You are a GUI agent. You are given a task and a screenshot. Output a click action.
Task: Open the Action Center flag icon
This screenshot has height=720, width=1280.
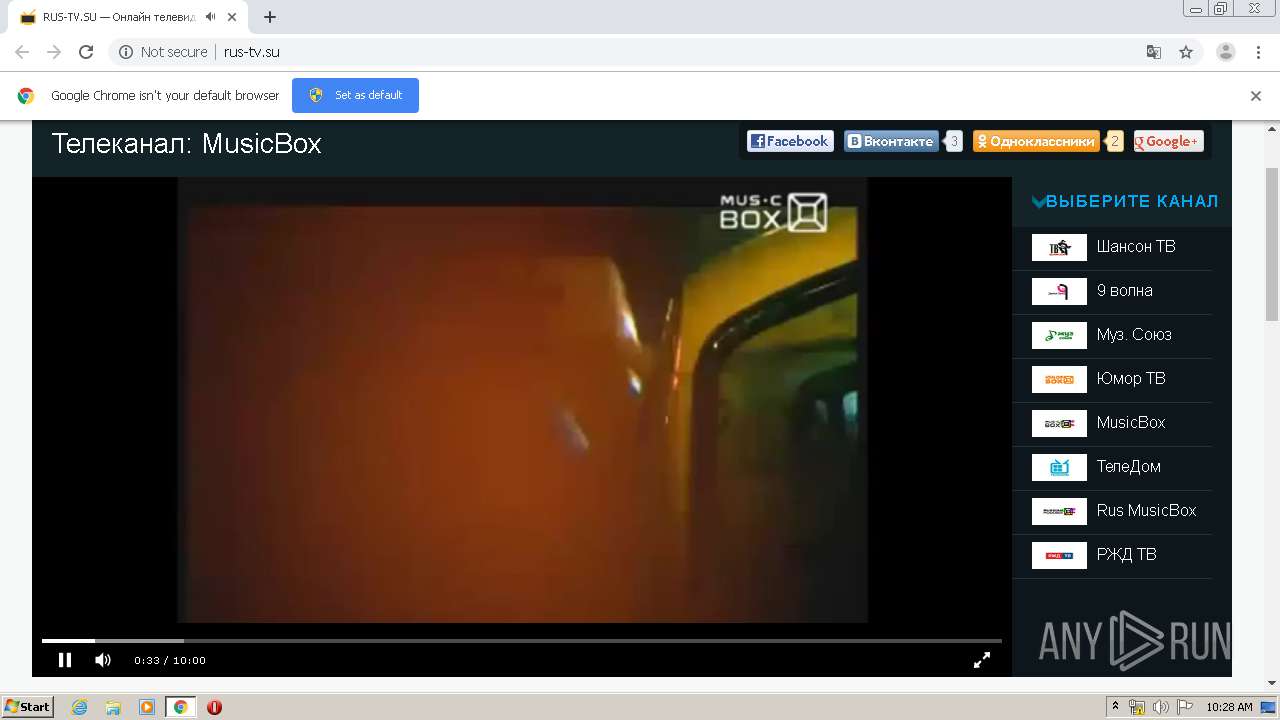1184,707
